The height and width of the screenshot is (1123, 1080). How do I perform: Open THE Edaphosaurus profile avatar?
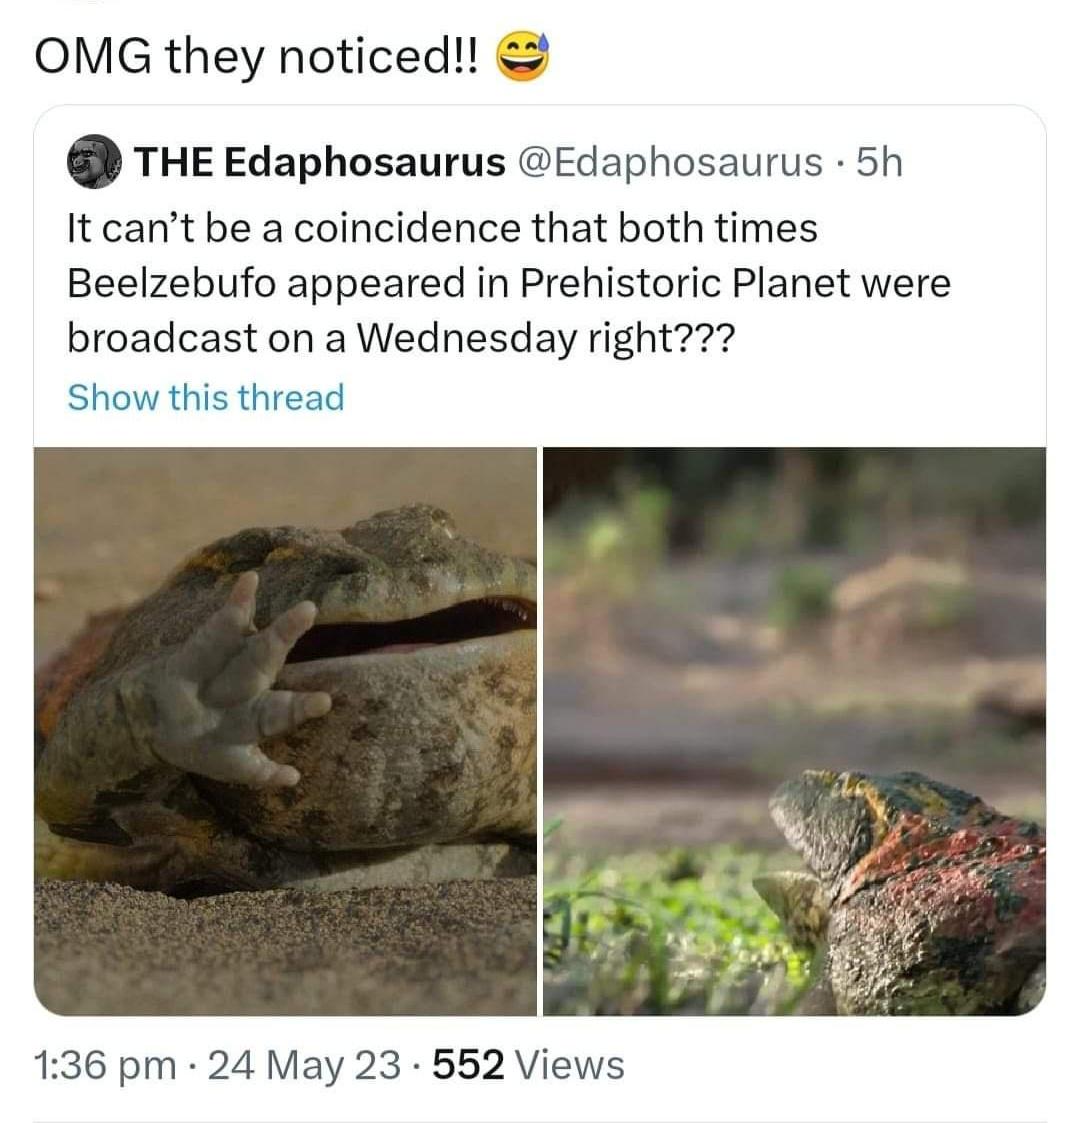tap(94, 162)
